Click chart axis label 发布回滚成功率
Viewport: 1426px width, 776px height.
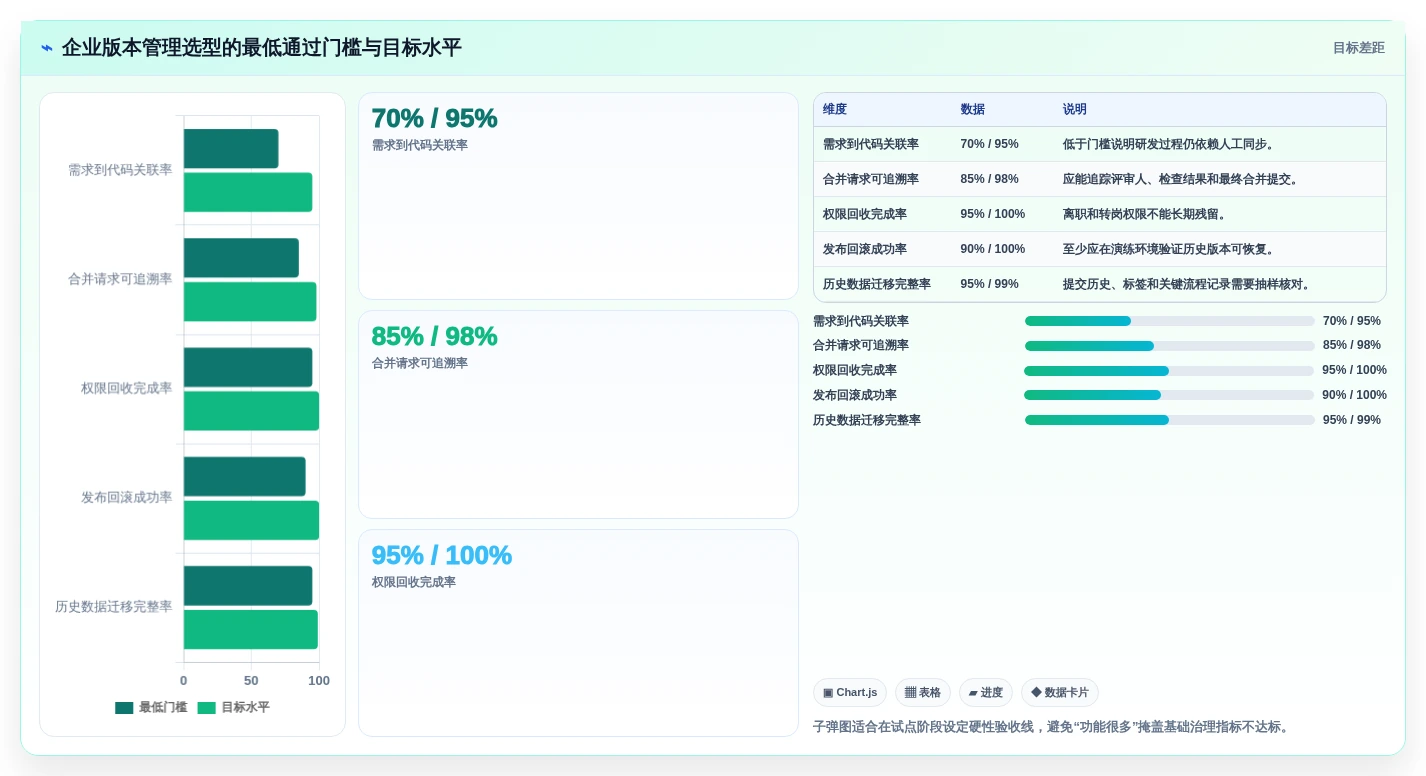coord(127,497)
